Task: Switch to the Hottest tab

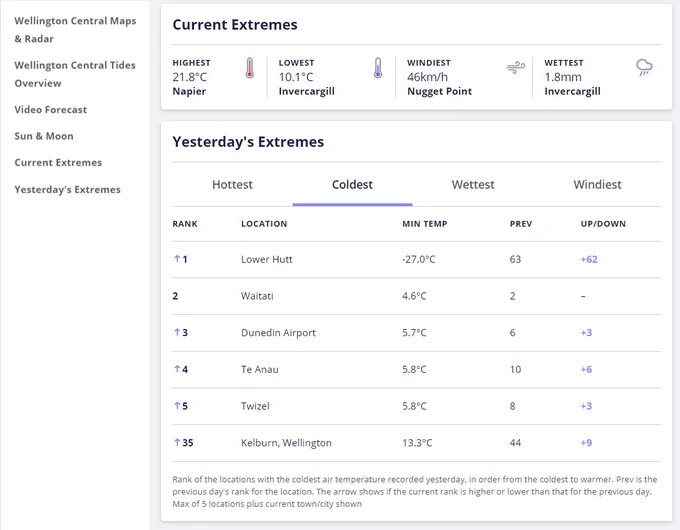Action: pyautogui.click(x=232, y=185)
